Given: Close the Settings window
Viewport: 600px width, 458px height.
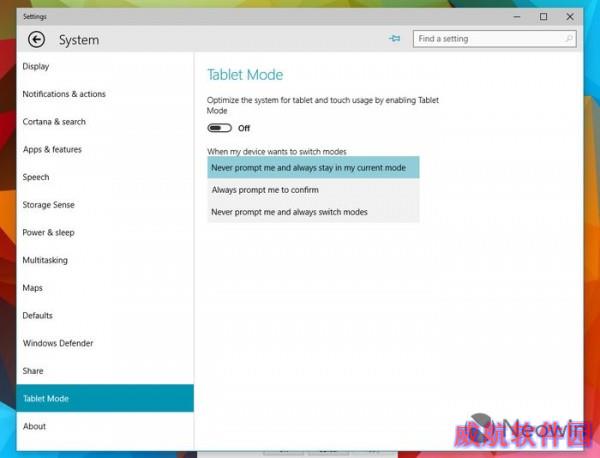Looking at the screenshot, I should coord(570,17).
